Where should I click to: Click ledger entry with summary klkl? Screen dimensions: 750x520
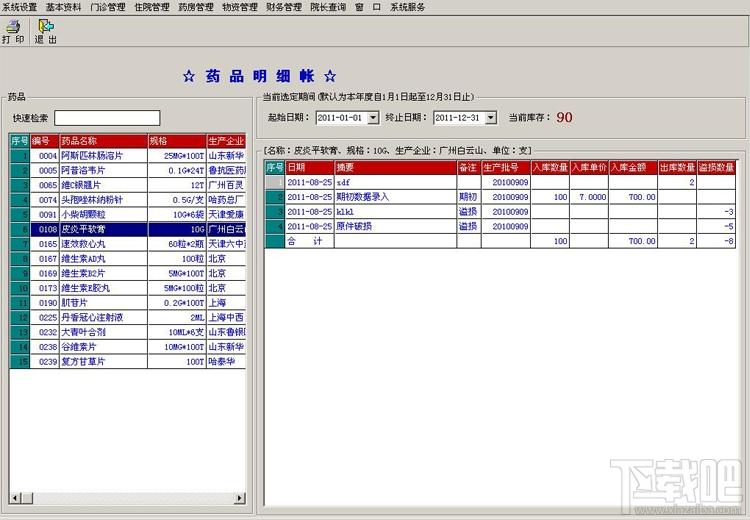500,211
